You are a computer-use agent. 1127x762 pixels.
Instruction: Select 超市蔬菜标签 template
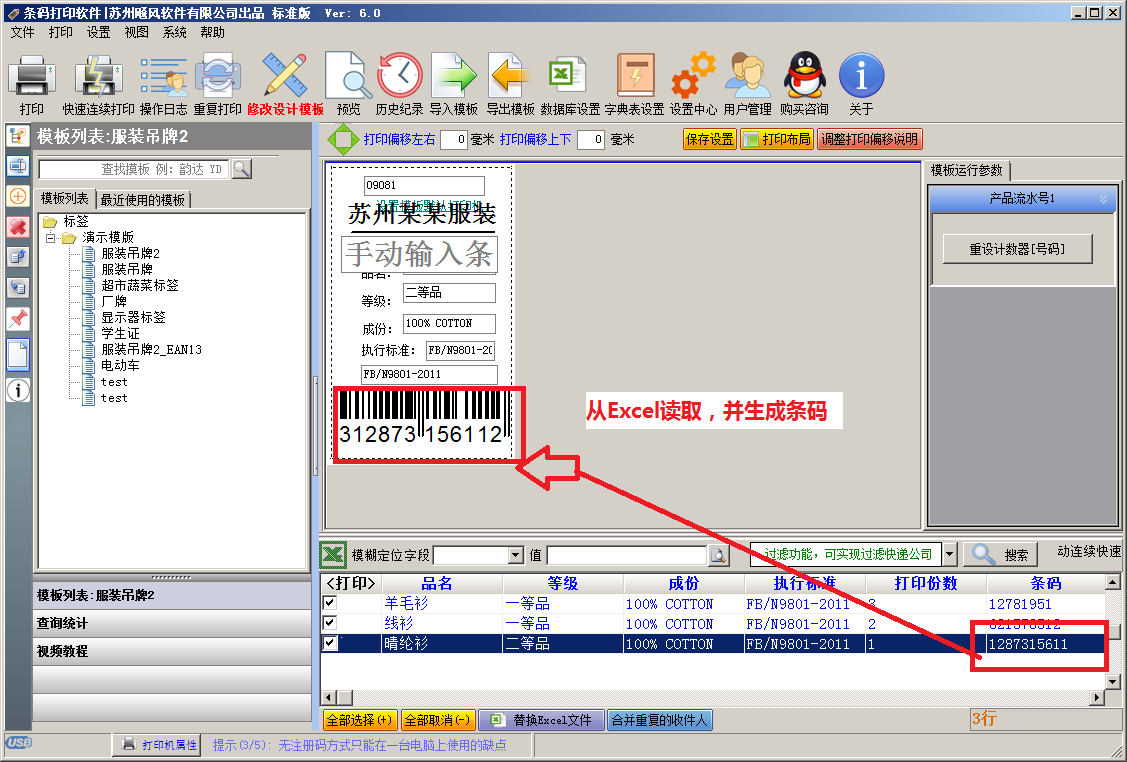pos(139,285)
